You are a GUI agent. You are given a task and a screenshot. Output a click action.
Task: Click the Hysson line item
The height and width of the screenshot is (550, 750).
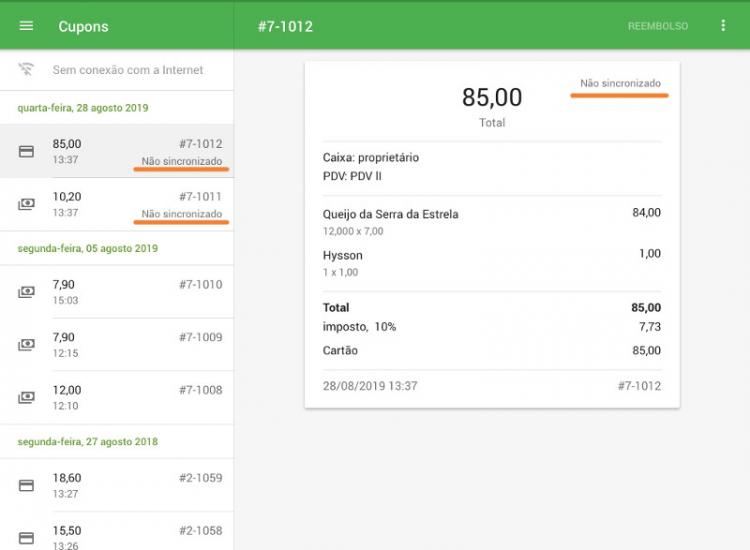pos(343,255)
